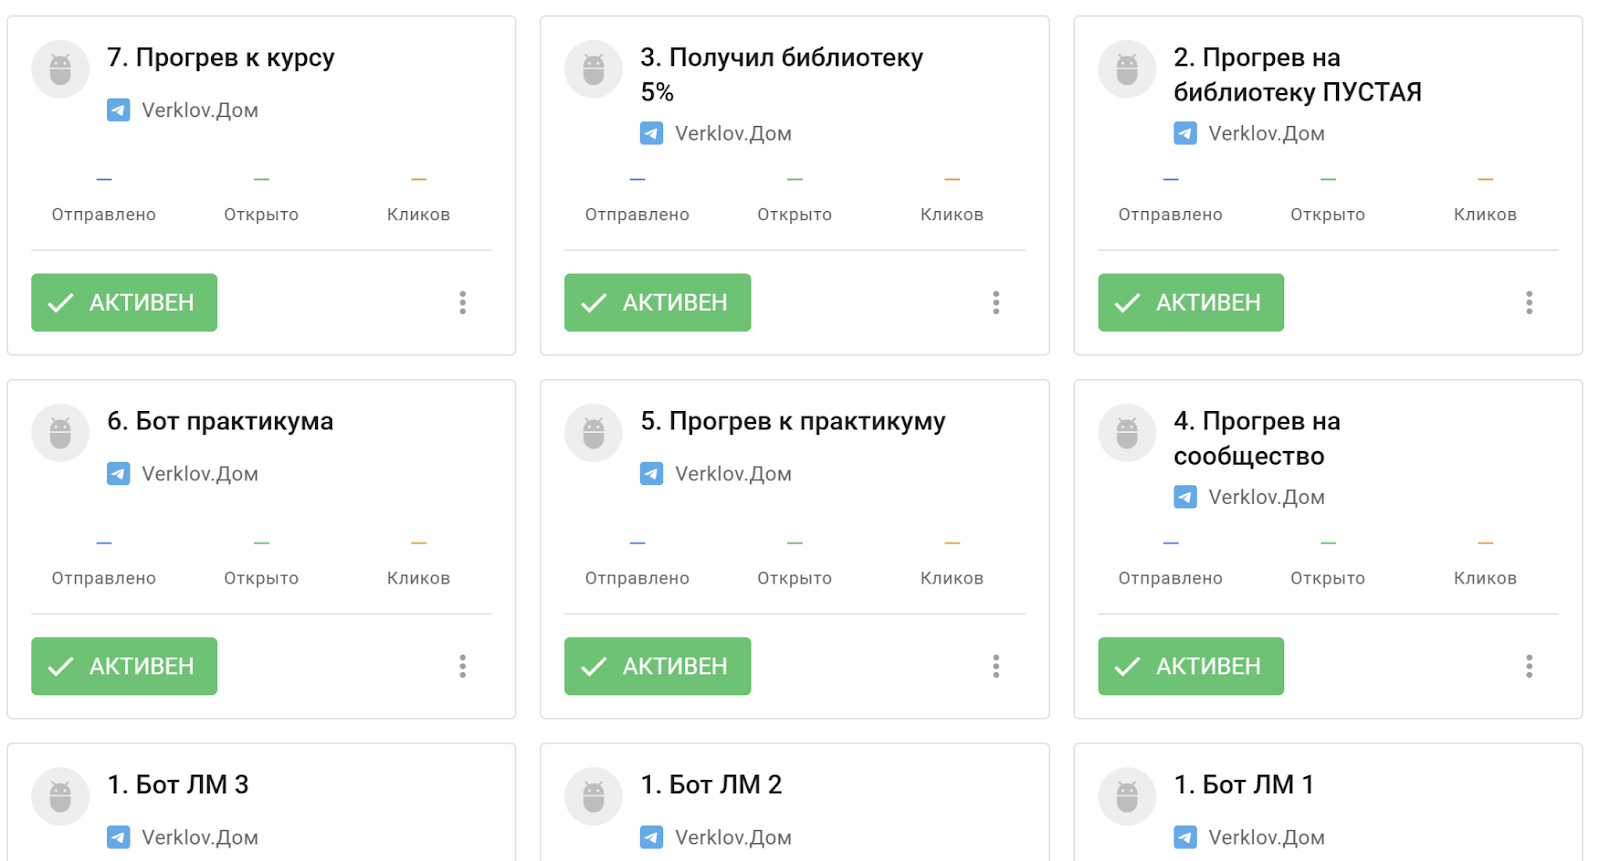Click the 'Verklov.Дом' channel link under '5. Прогрев к практикуму'
Image resolution: width=1600 pixels, height=861 pixels.
[x=734, y=473]
